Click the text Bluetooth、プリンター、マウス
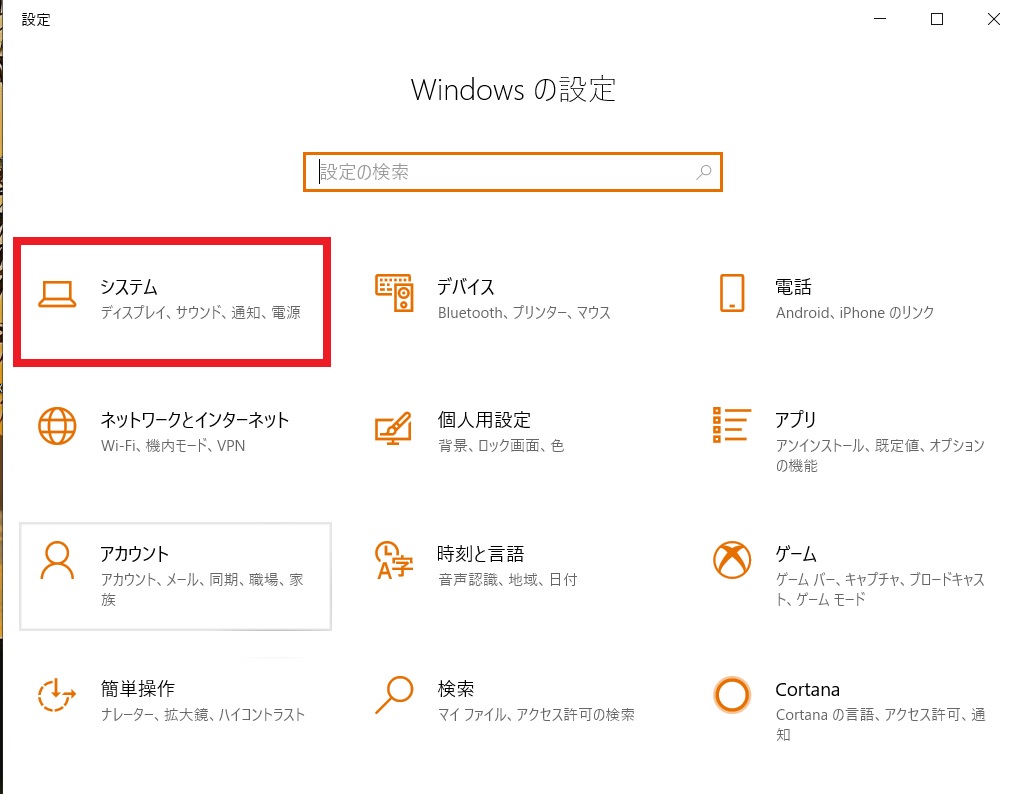This screenshot has width=1016, height=794. coord(524,313)
